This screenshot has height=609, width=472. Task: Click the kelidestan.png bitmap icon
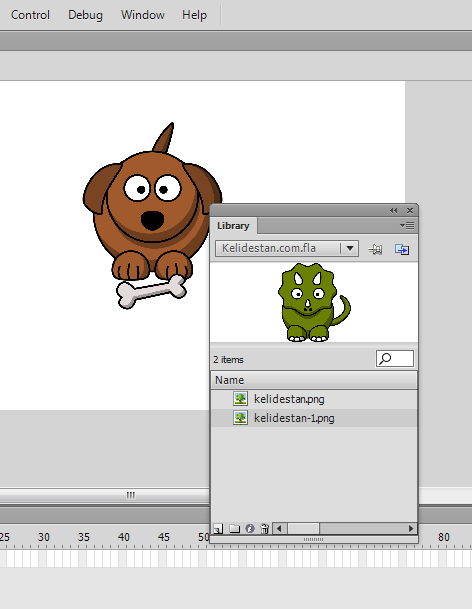[x=240, y=399]
